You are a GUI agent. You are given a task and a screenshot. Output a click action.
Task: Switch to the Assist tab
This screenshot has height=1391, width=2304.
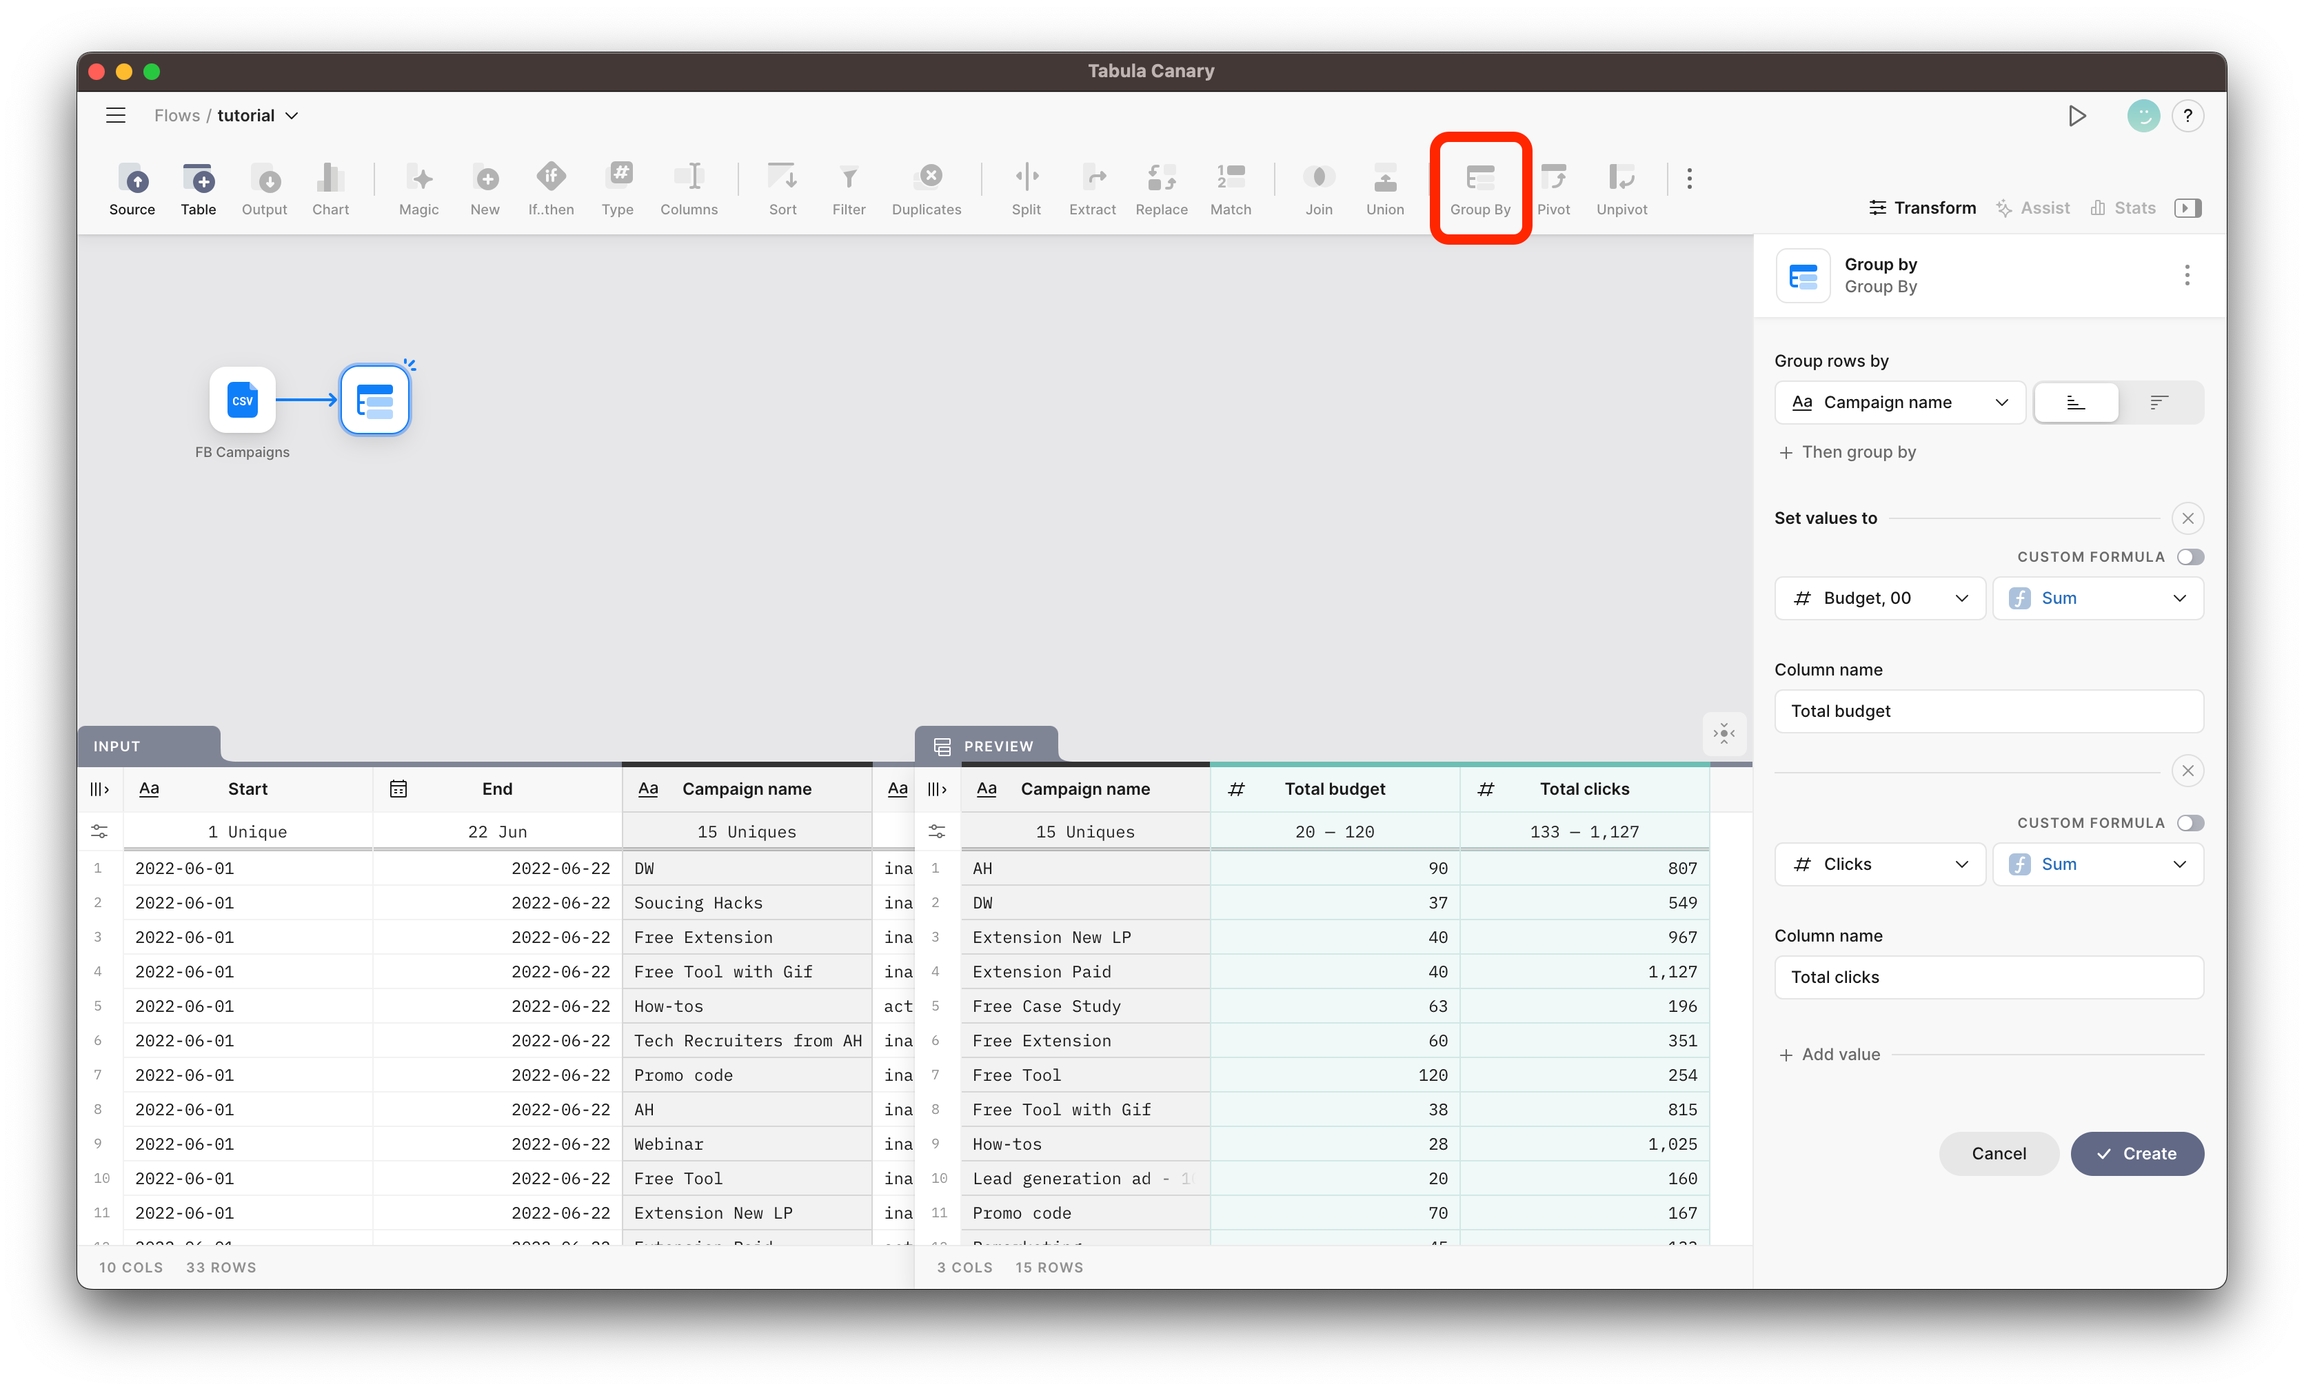tap(2033, 208)
